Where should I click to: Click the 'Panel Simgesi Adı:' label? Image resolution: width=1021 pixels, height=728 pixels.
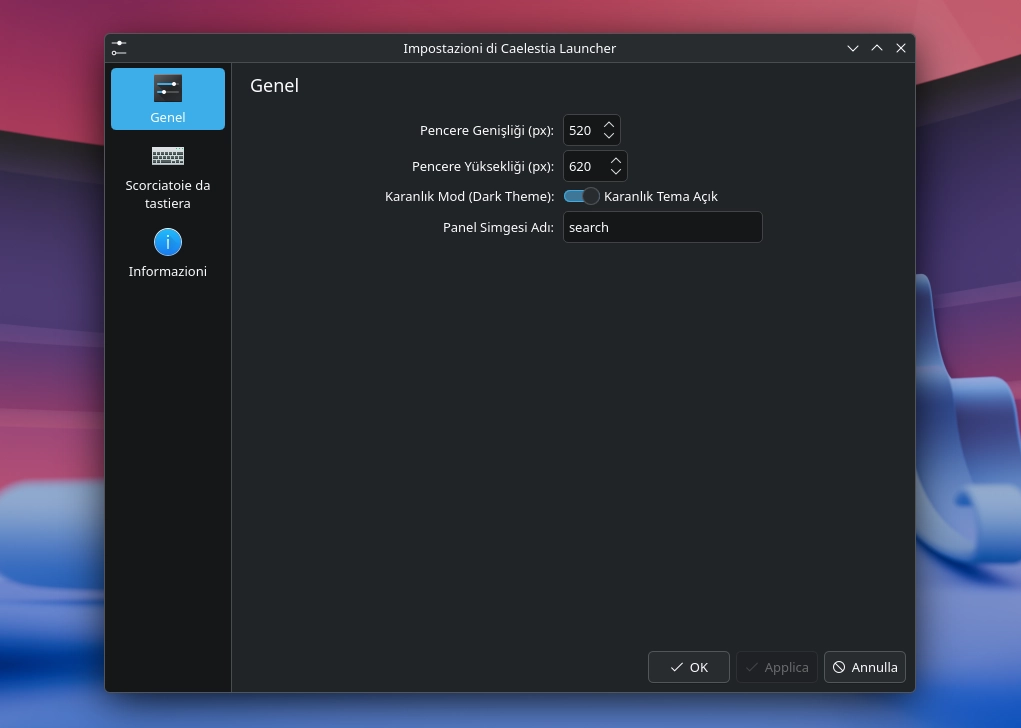click(498, 227)
